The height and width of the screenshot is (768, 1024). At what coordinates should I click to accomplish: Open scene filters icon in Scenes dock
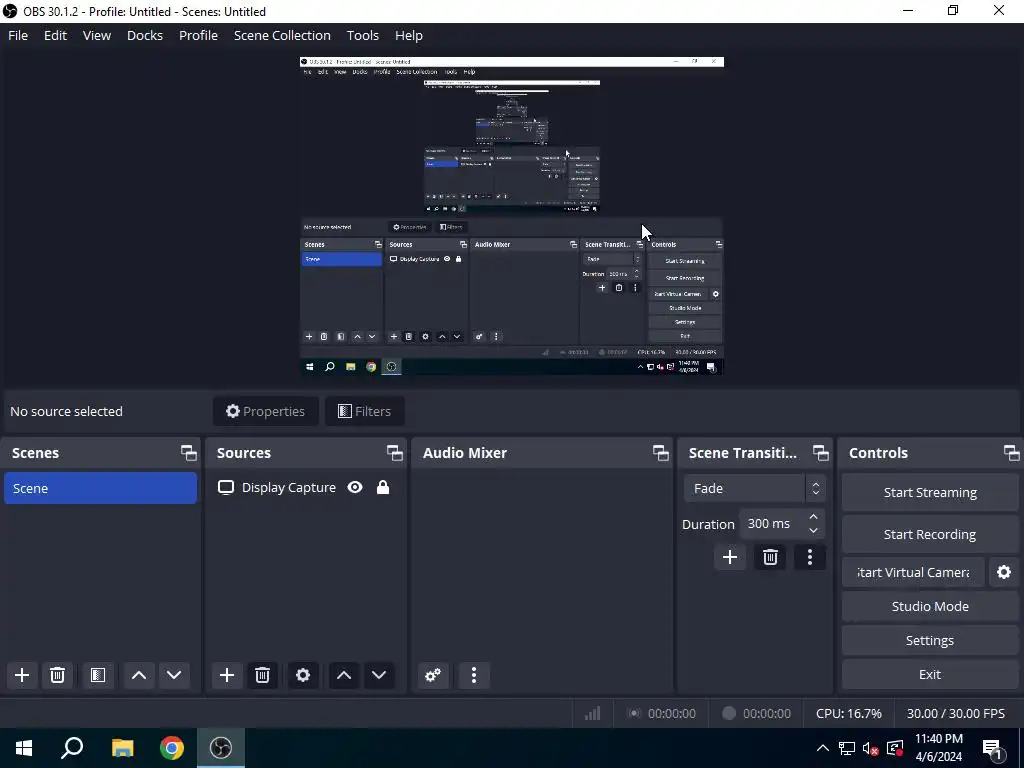(x=98, y=675)
